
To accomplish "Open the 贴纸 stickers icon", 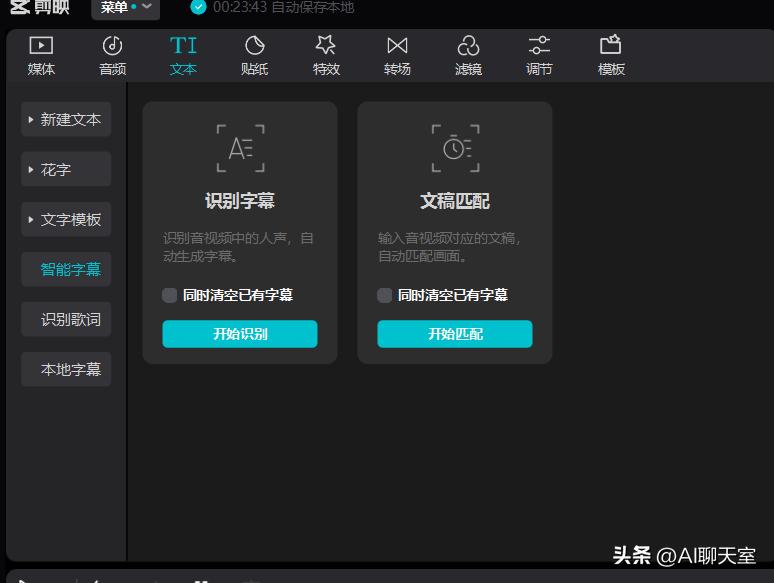I will click(255, 46).
